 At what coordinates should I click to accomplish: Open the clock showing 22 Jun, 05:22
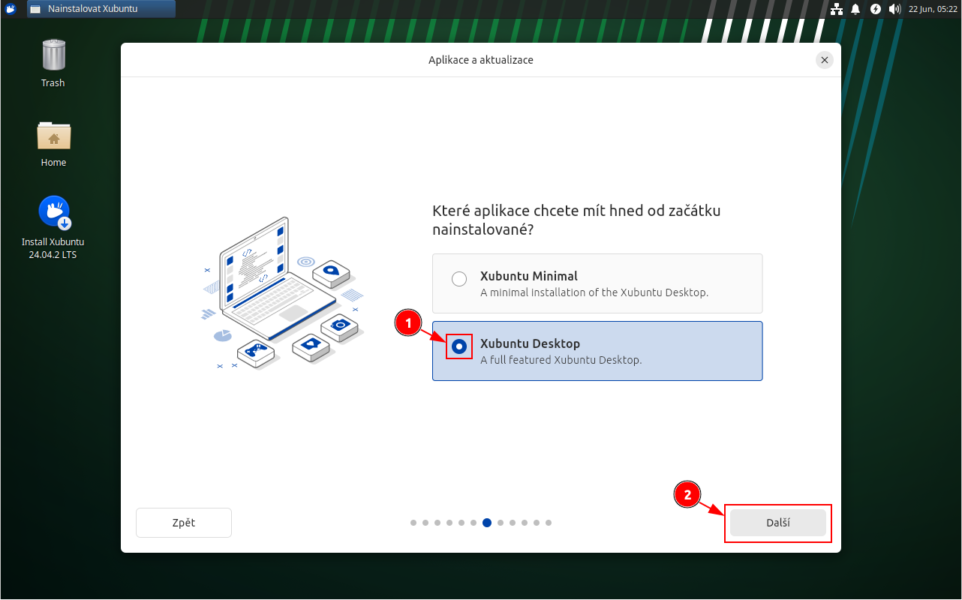(931, 9)
